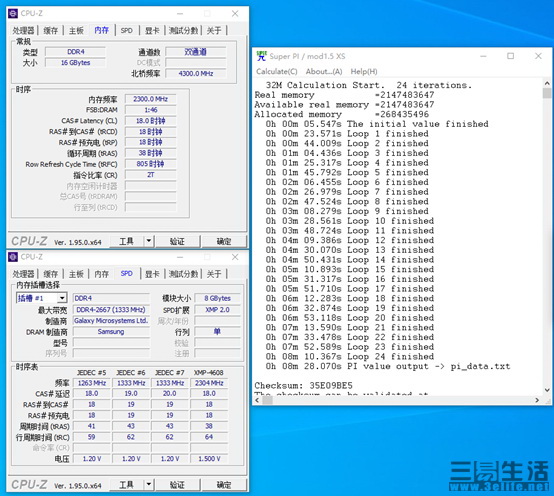Maximize the Super PI window
Image resolution: width=554 pixels, height=496 pixels.
pos(511,56)
